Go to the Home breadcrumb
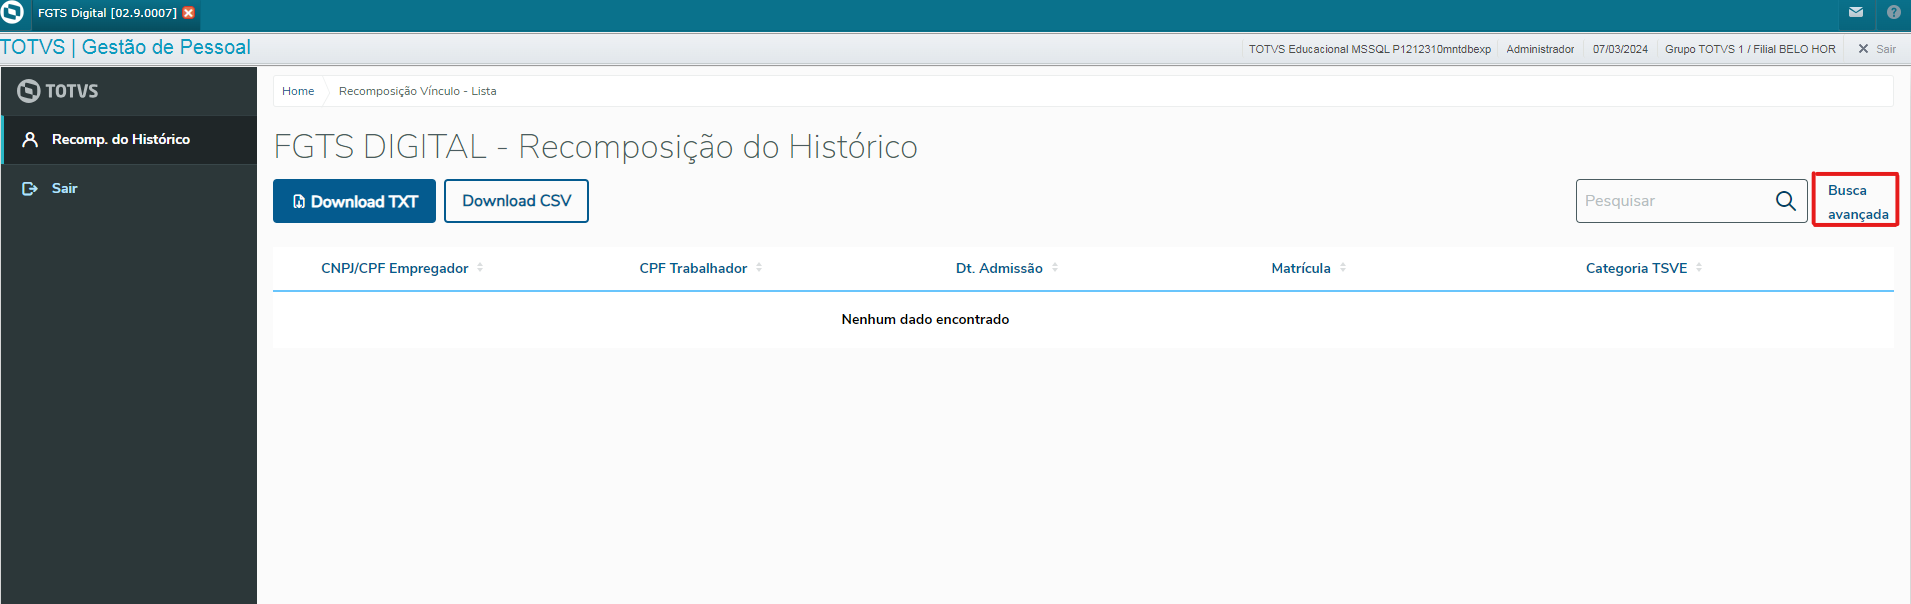Screen dimensions: 1911x604 pyautogui.click(x=298, y=91)
